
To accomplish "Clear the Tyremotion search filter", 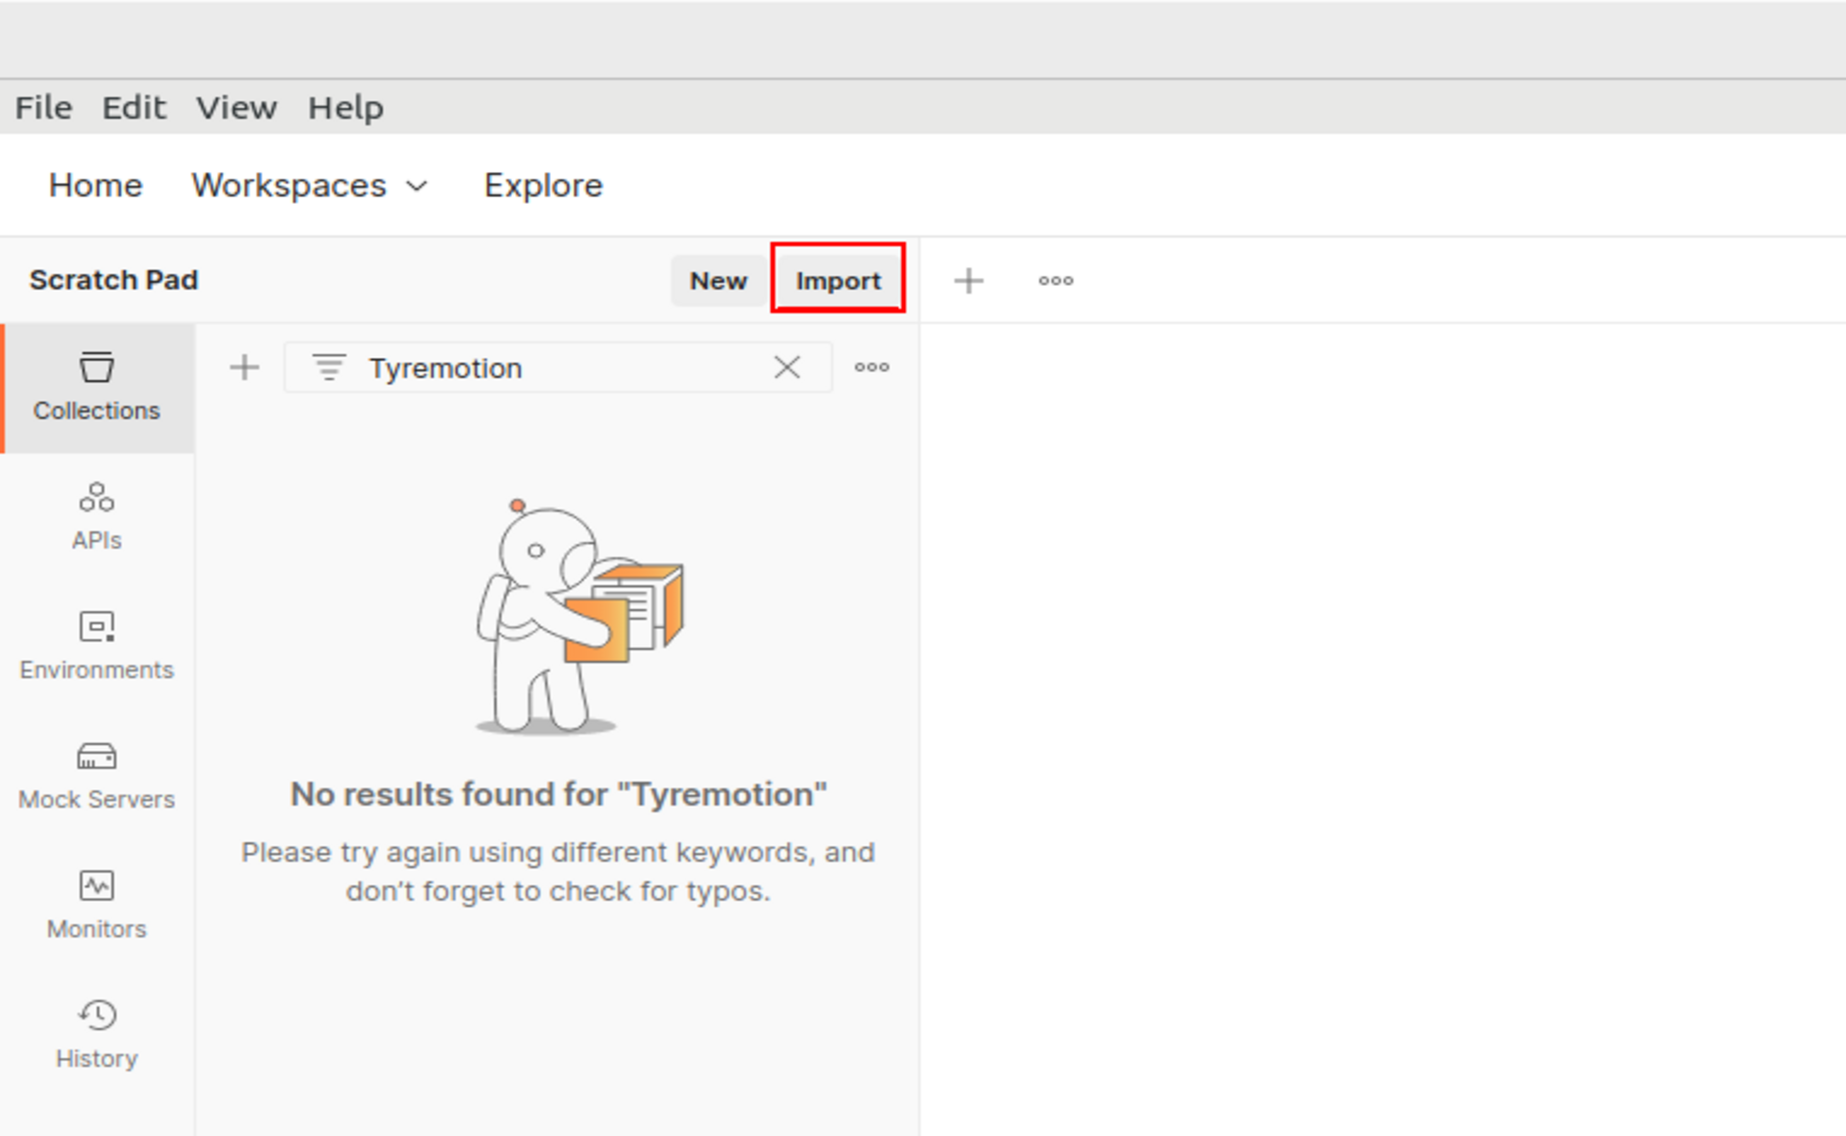I will point(787,368).
